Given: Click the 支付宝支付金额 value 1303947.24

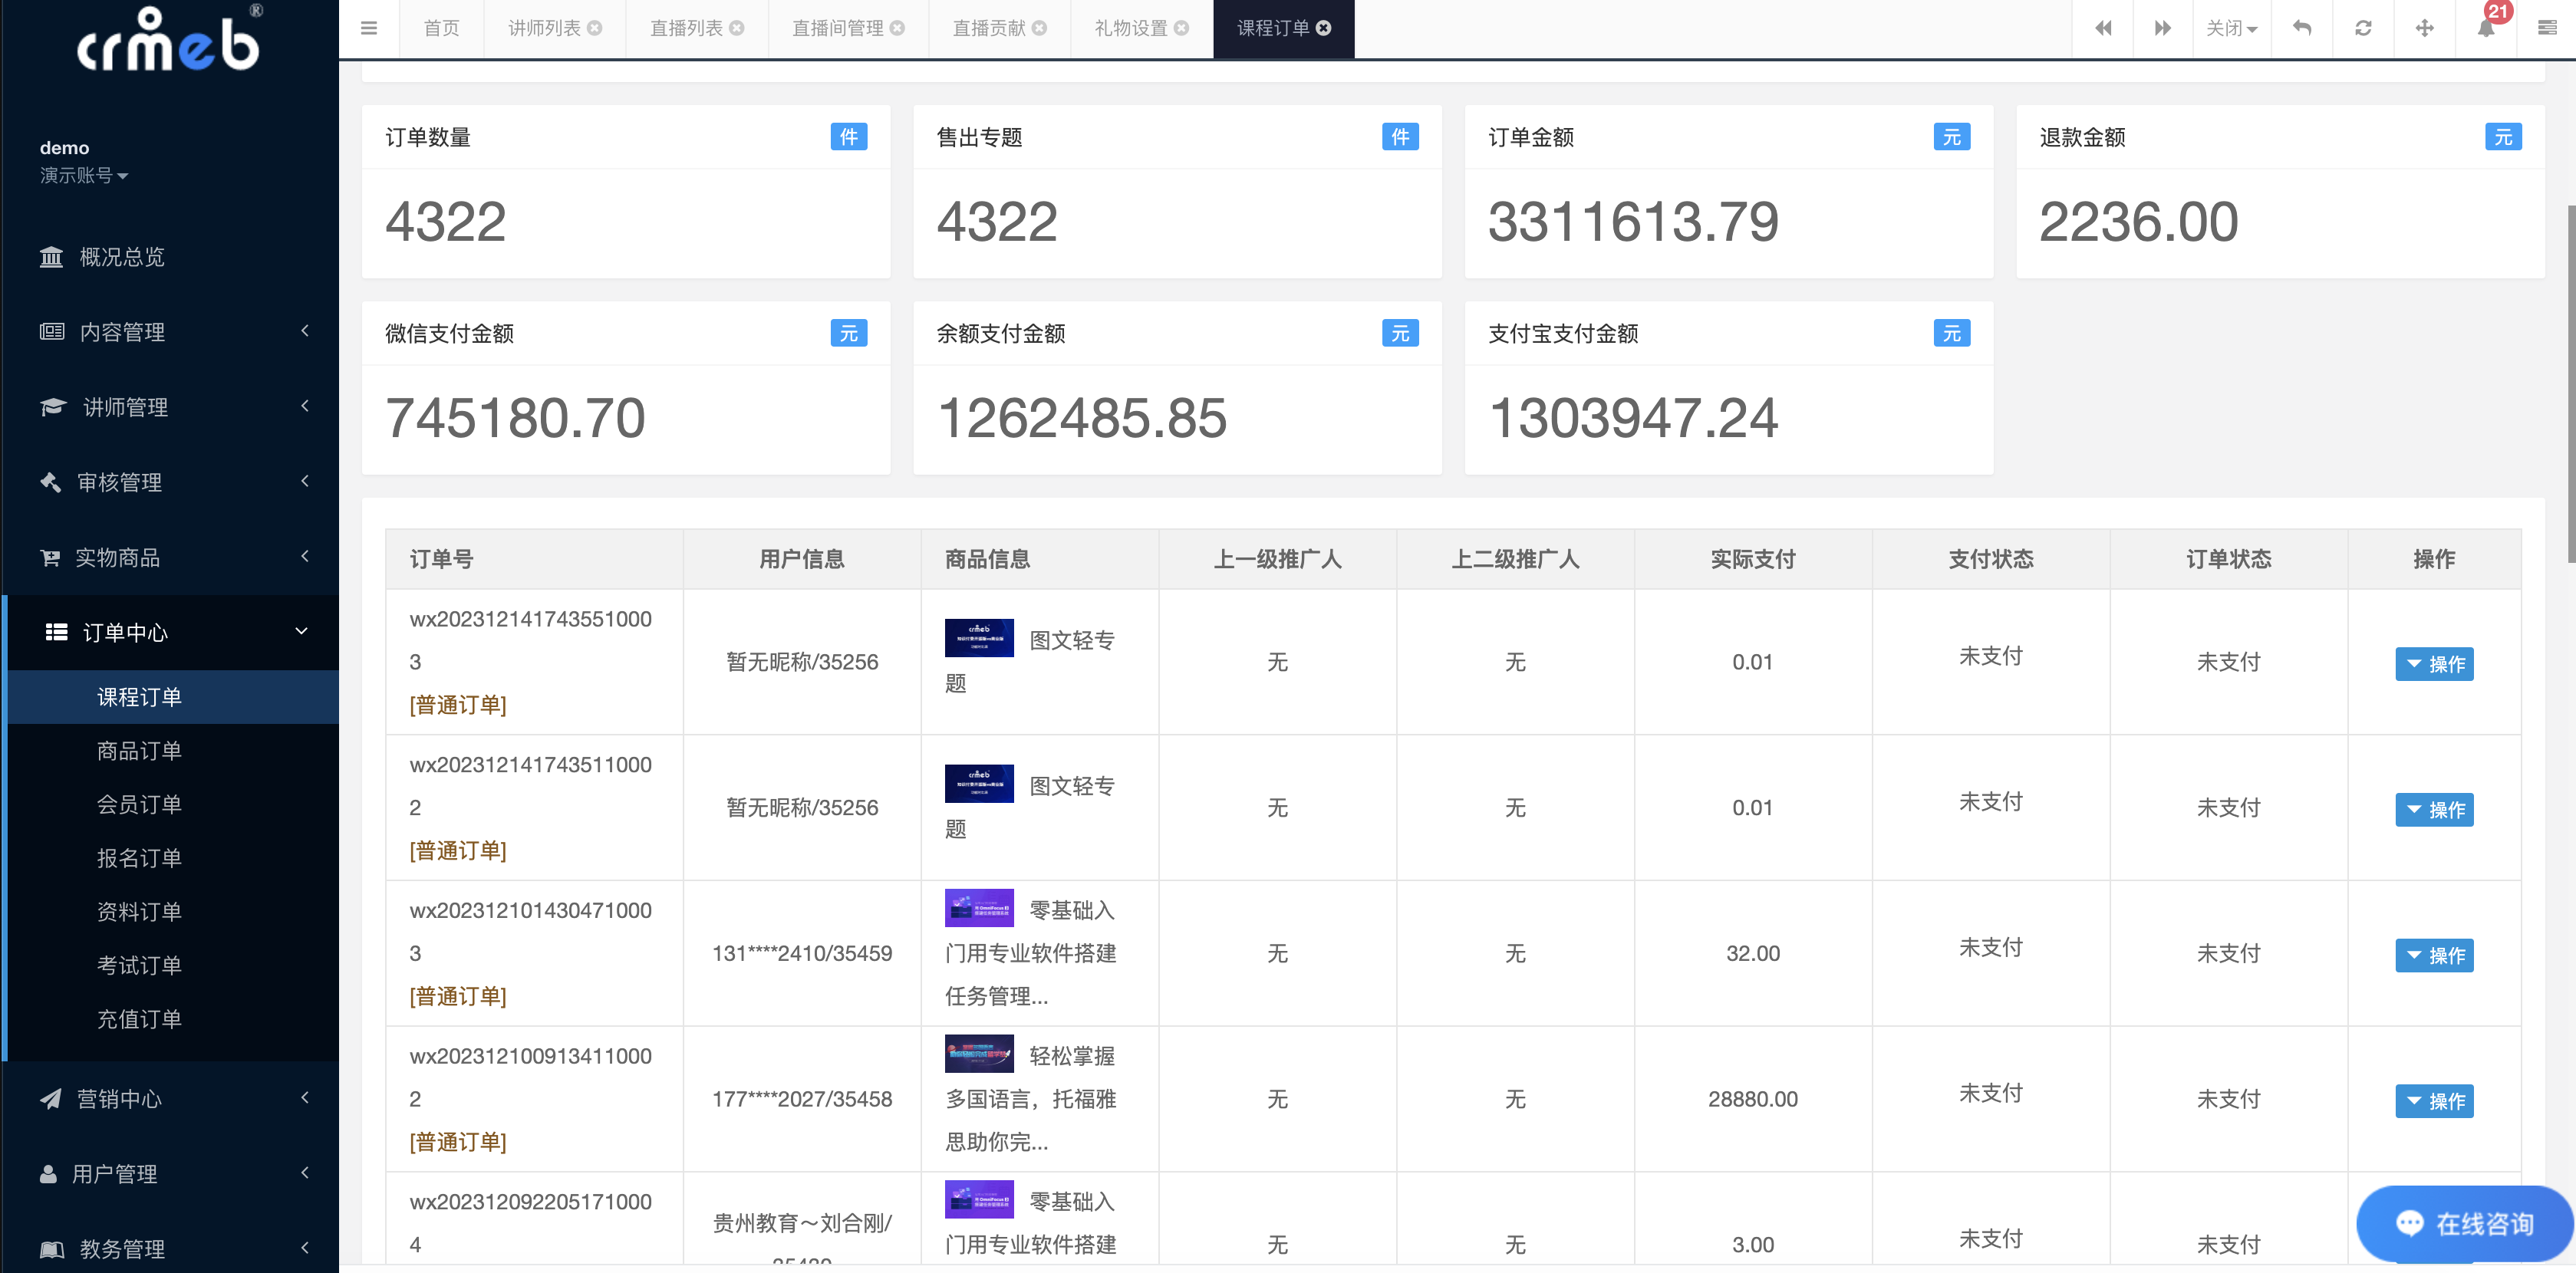Looking at the screenshot, I should (1633, 417).
